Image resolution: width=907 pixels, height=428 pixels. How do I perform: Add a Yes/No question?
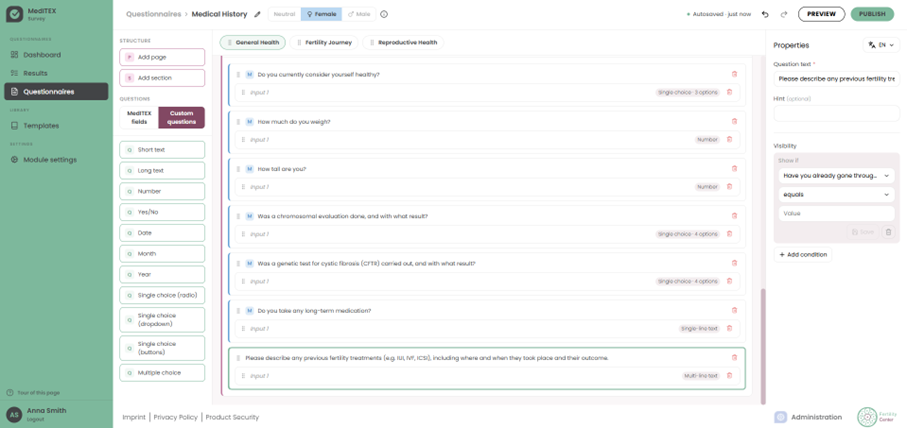[x=162, y=212]
